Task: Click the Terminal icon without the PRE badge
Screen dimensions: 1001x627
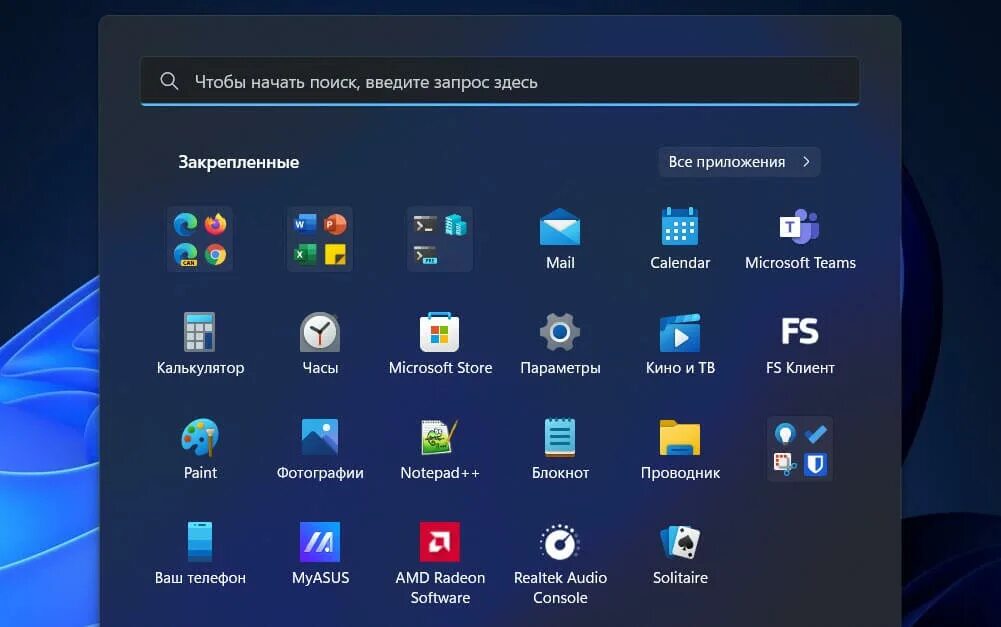Action: click(x=425, y=225)
